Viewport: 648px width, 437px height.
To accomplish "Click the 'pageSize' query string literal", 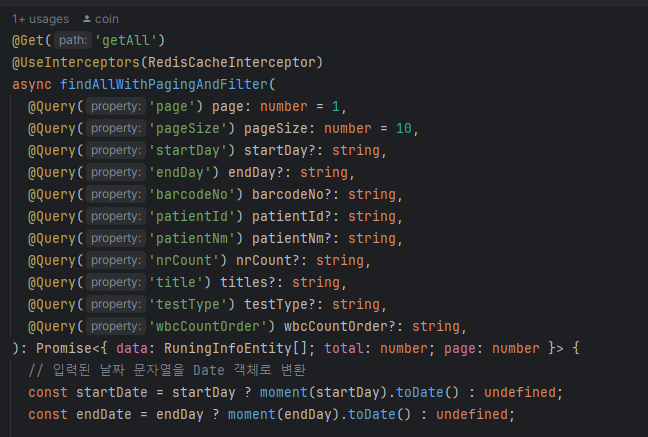I will pos(188,129).
